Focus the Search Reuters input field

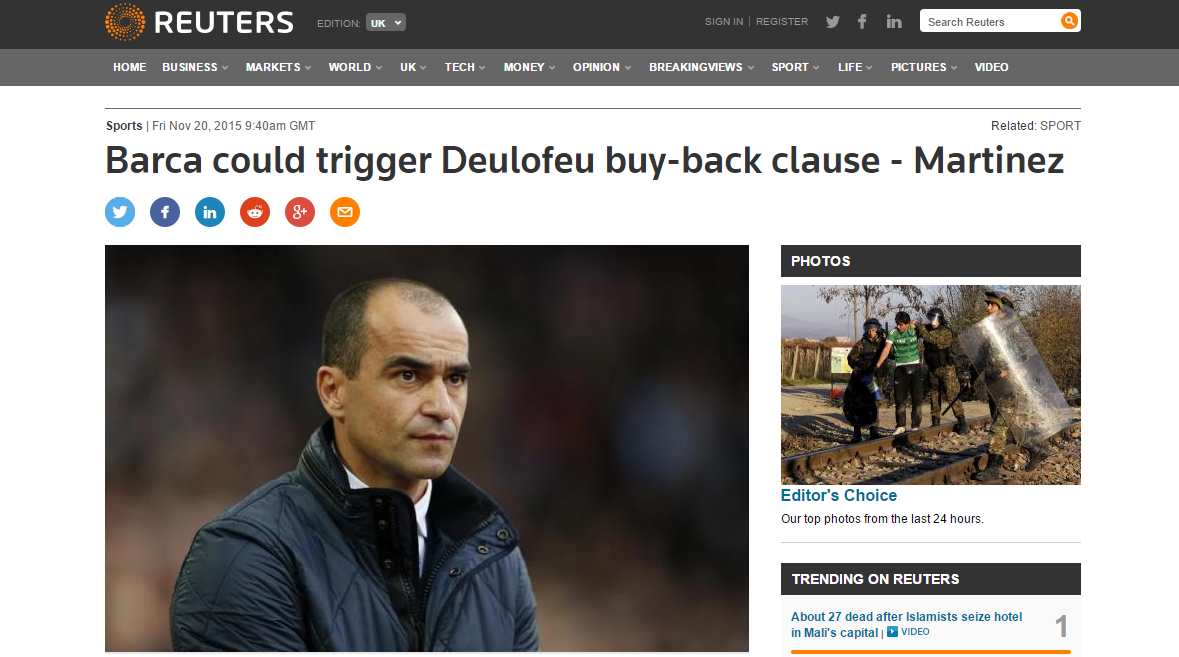coord(990,21)
